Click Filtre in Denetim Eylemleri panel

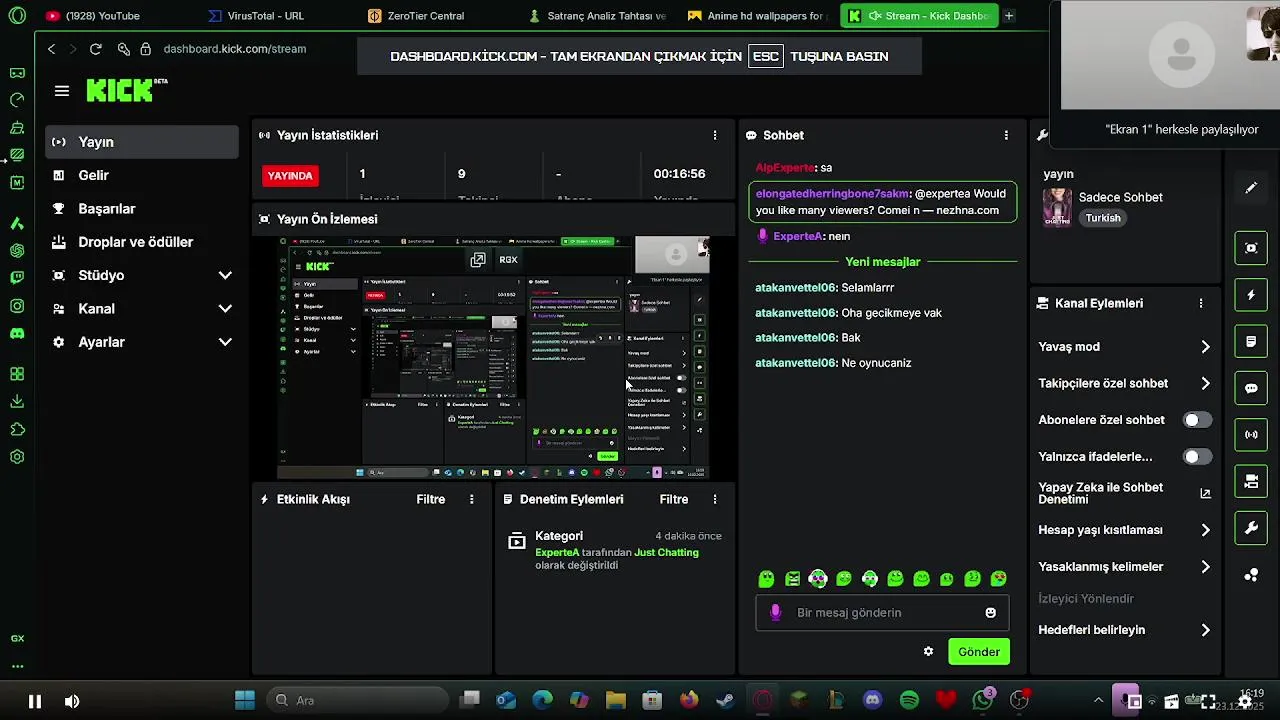(x=674, y=499)
